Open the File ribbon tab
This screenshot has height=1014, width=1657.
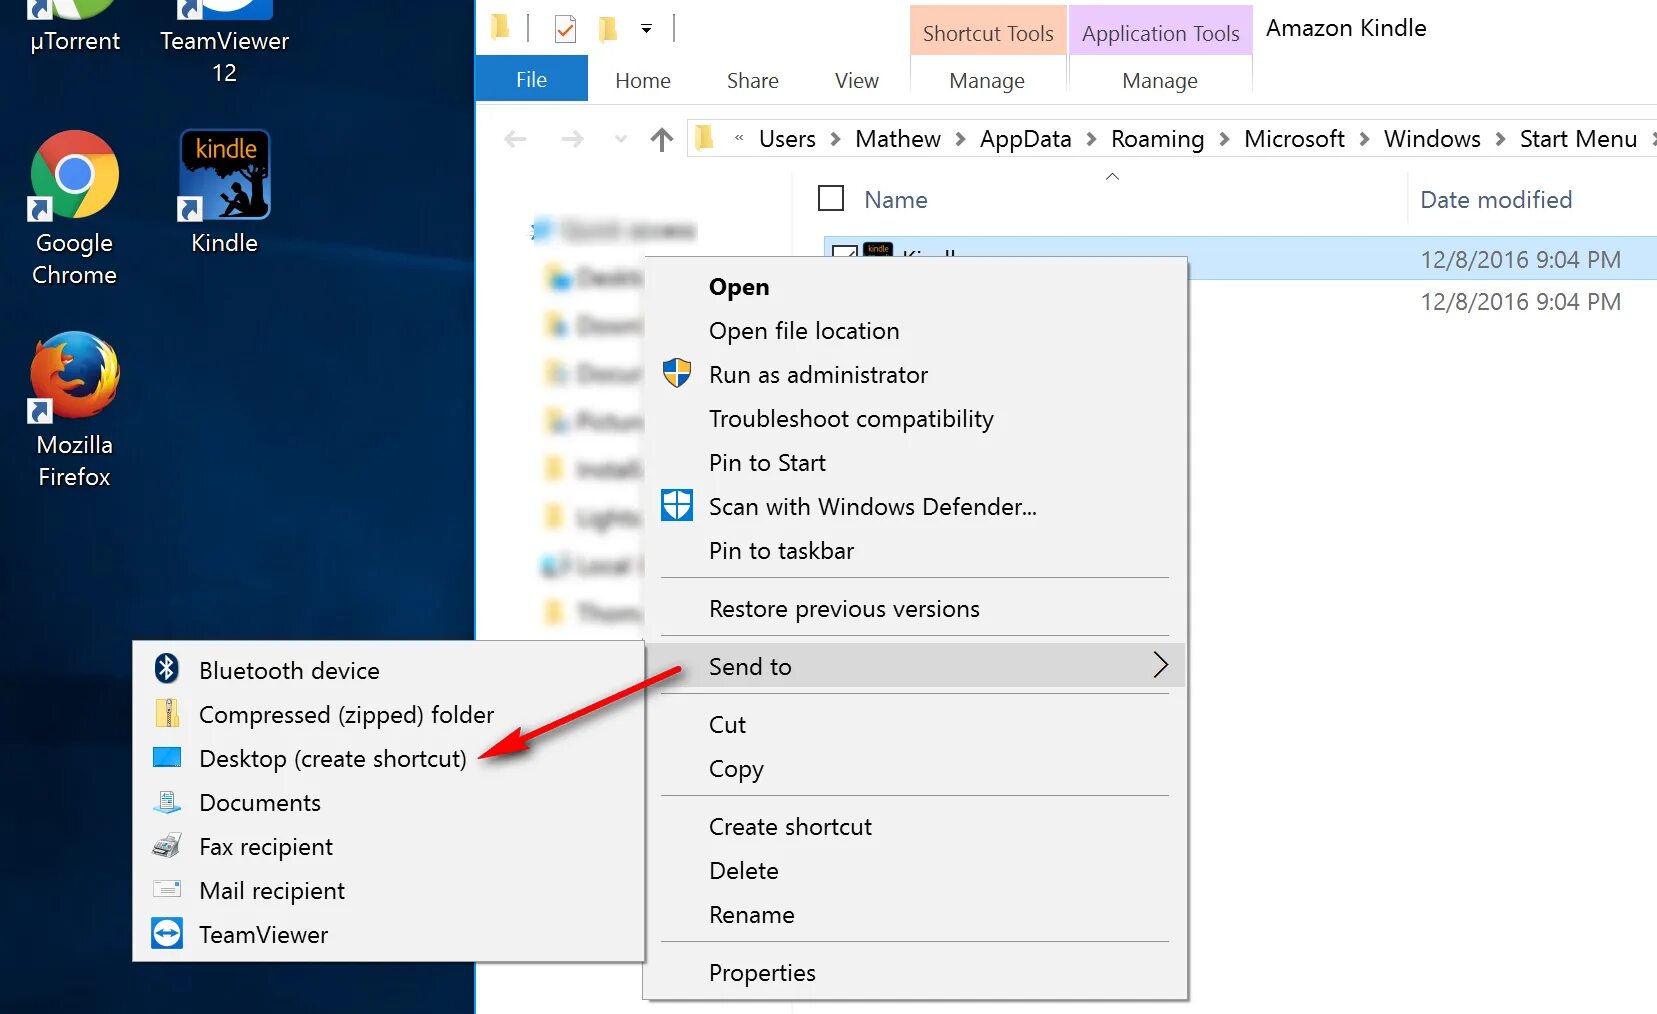(531, 79)
